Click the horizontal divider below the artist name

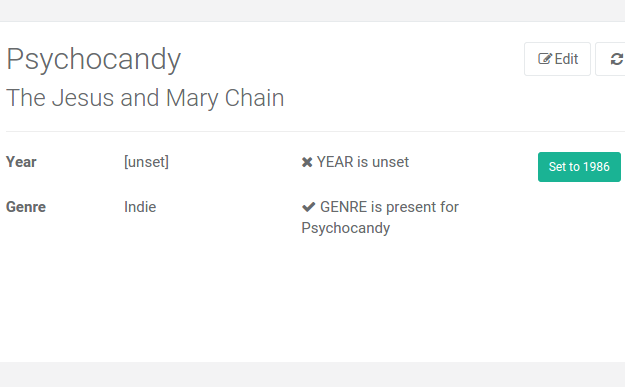pyautogui.click(x=315, y=131)
